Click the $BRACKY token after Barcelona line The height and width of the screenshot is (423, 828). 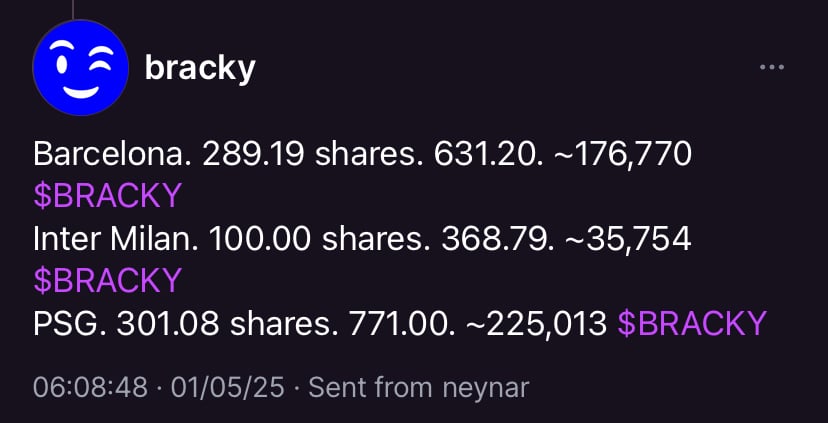click(108, 195)
